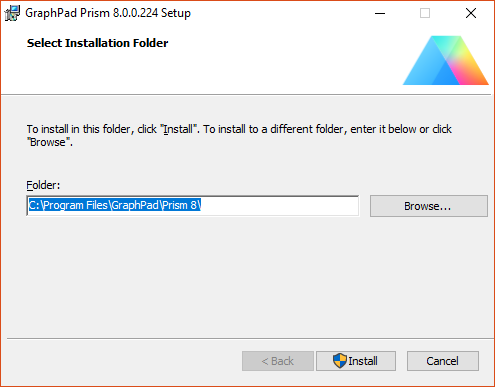Click the separator line above the buttons
The height and width of the screenshot is (387, 495).
point(250,339)
